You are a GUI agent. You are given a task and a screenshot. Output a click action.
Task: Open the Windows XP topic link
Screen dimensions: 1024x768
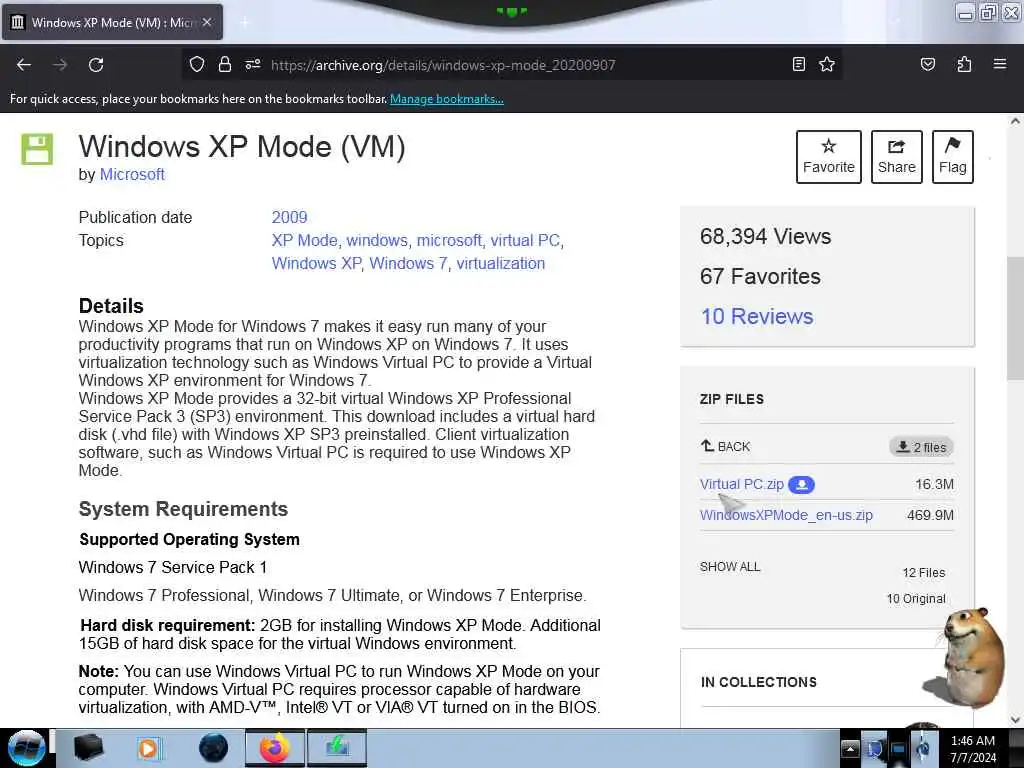(316, 263)
